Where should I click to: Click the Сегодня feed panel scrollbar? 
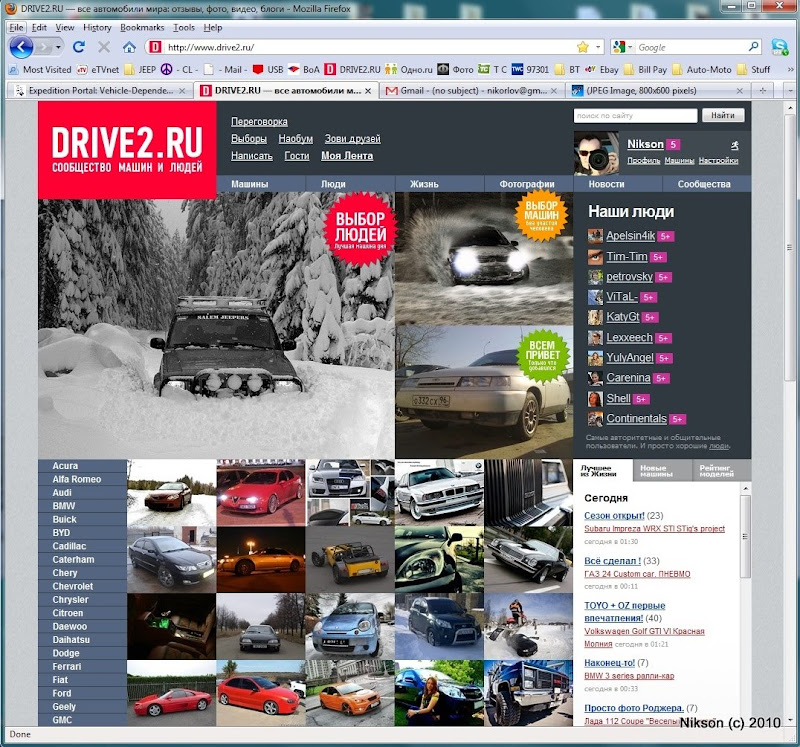click(x=745, y=536)
